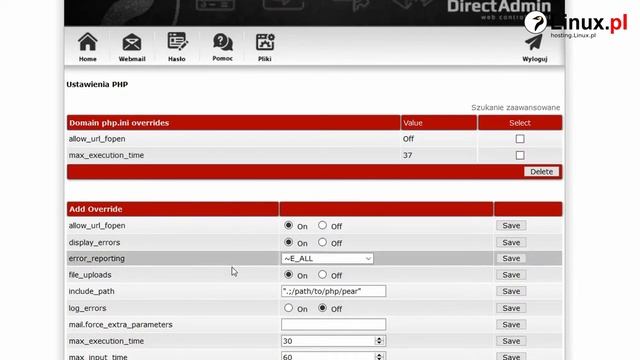Delete selected php.ini overrides
Viewport: 640px width, 360px height.
click(541, 172)
